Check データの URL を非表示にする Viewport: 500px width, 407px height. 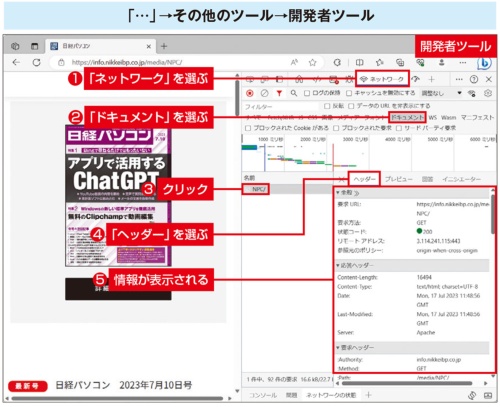(x=351, y=106)
